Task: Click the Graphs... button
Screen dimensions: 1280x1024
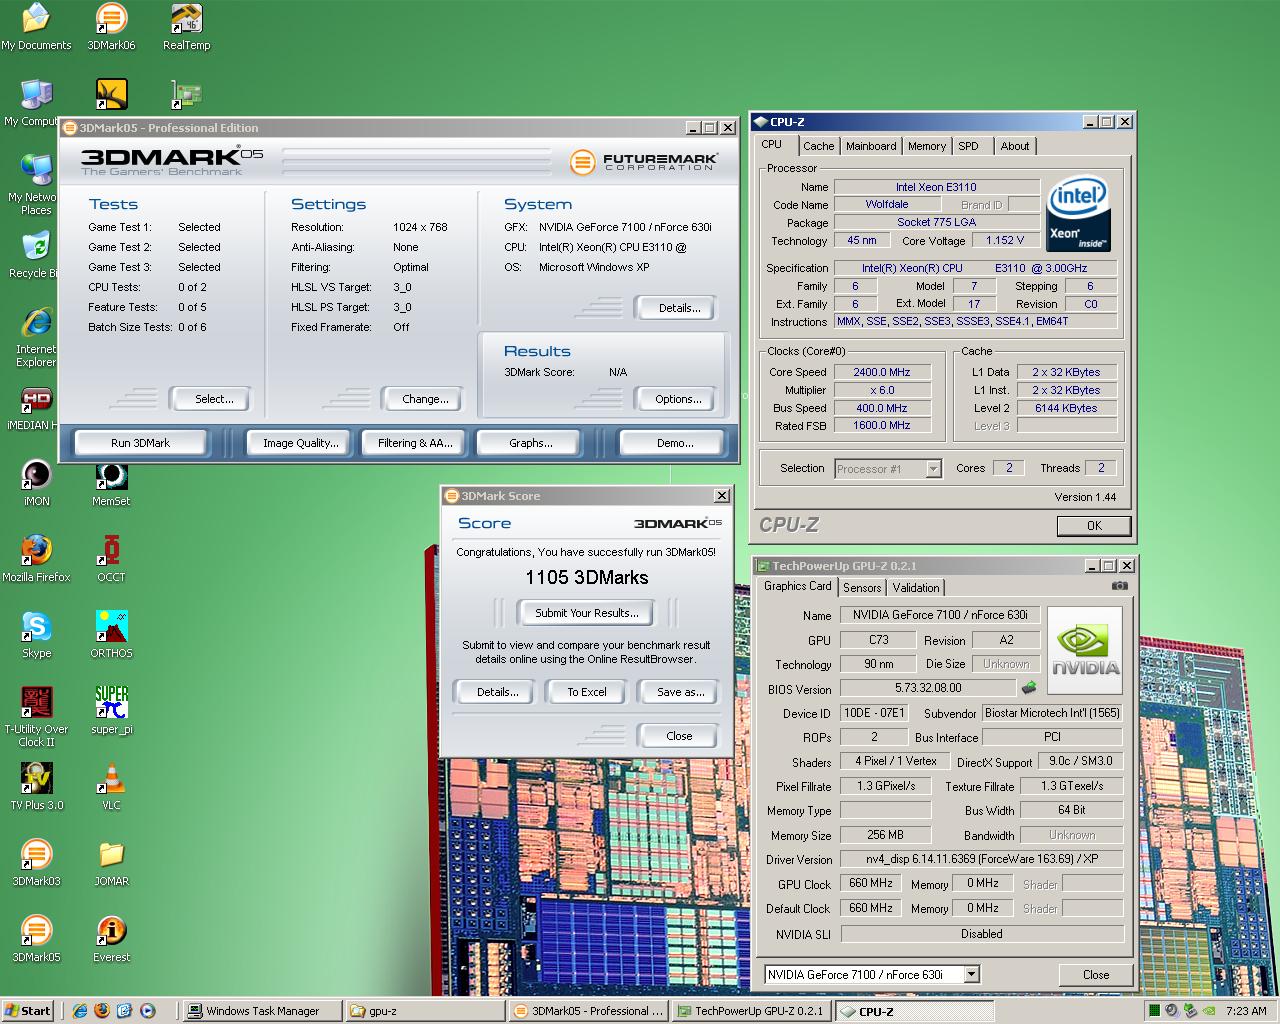Action: point(530,443)
